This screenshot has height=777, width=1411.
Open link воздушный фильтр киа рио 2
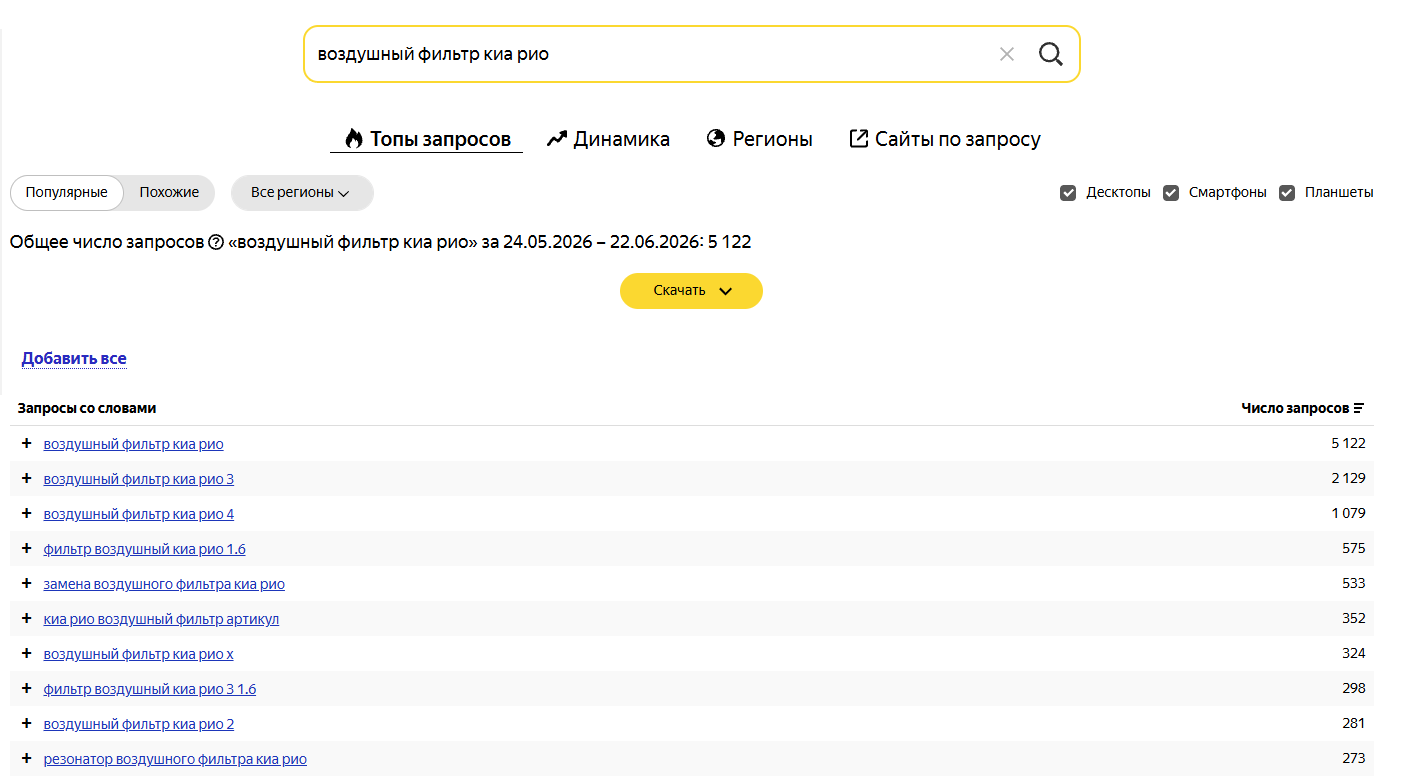pyautogui.click(x=139, y=724)
